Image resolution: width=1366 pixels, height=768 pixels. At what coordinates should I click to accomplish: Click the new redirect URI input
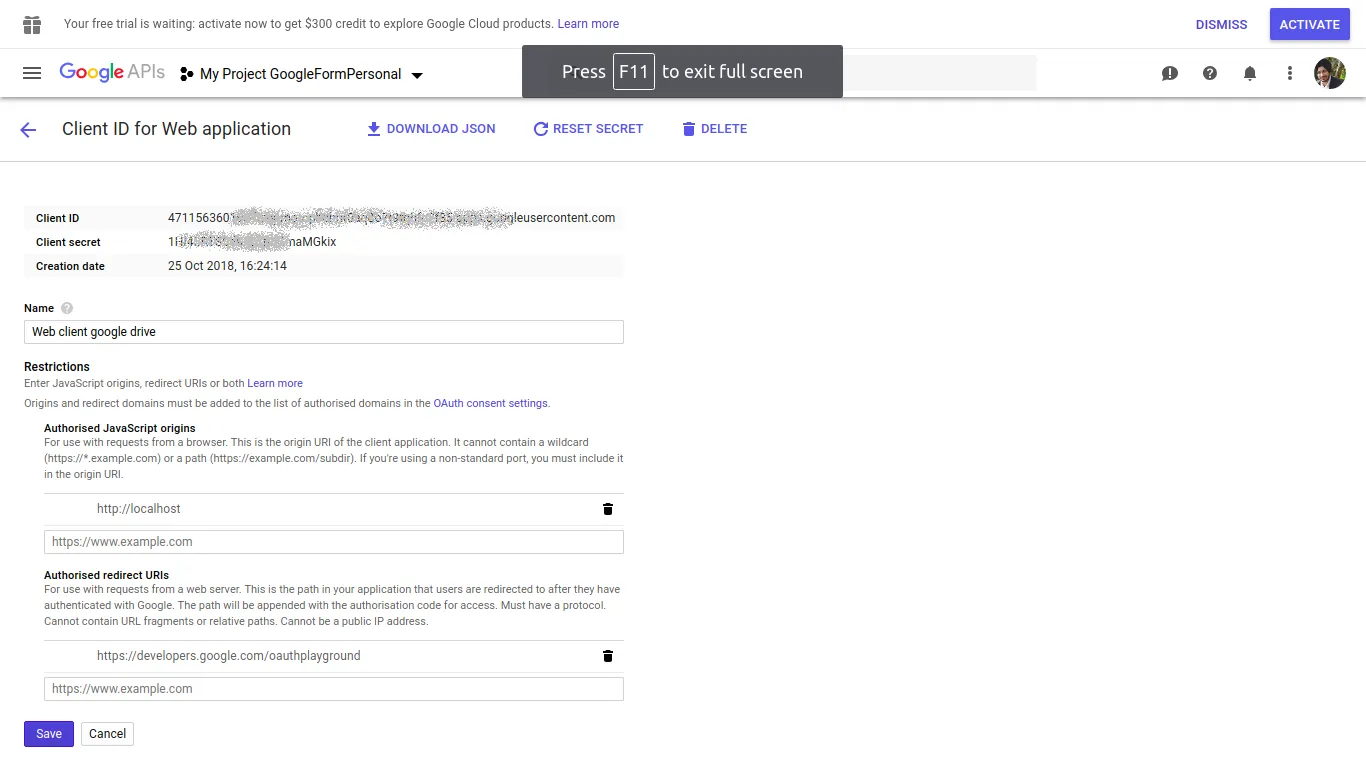click(x=334, y=689)
